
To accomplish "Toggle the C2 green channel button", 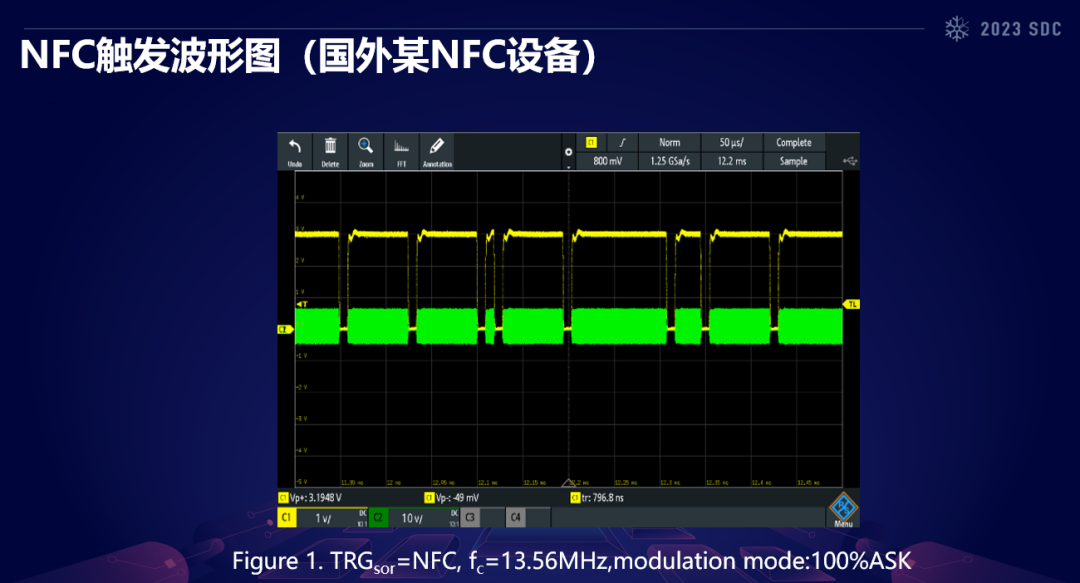I will coord(378,518).
